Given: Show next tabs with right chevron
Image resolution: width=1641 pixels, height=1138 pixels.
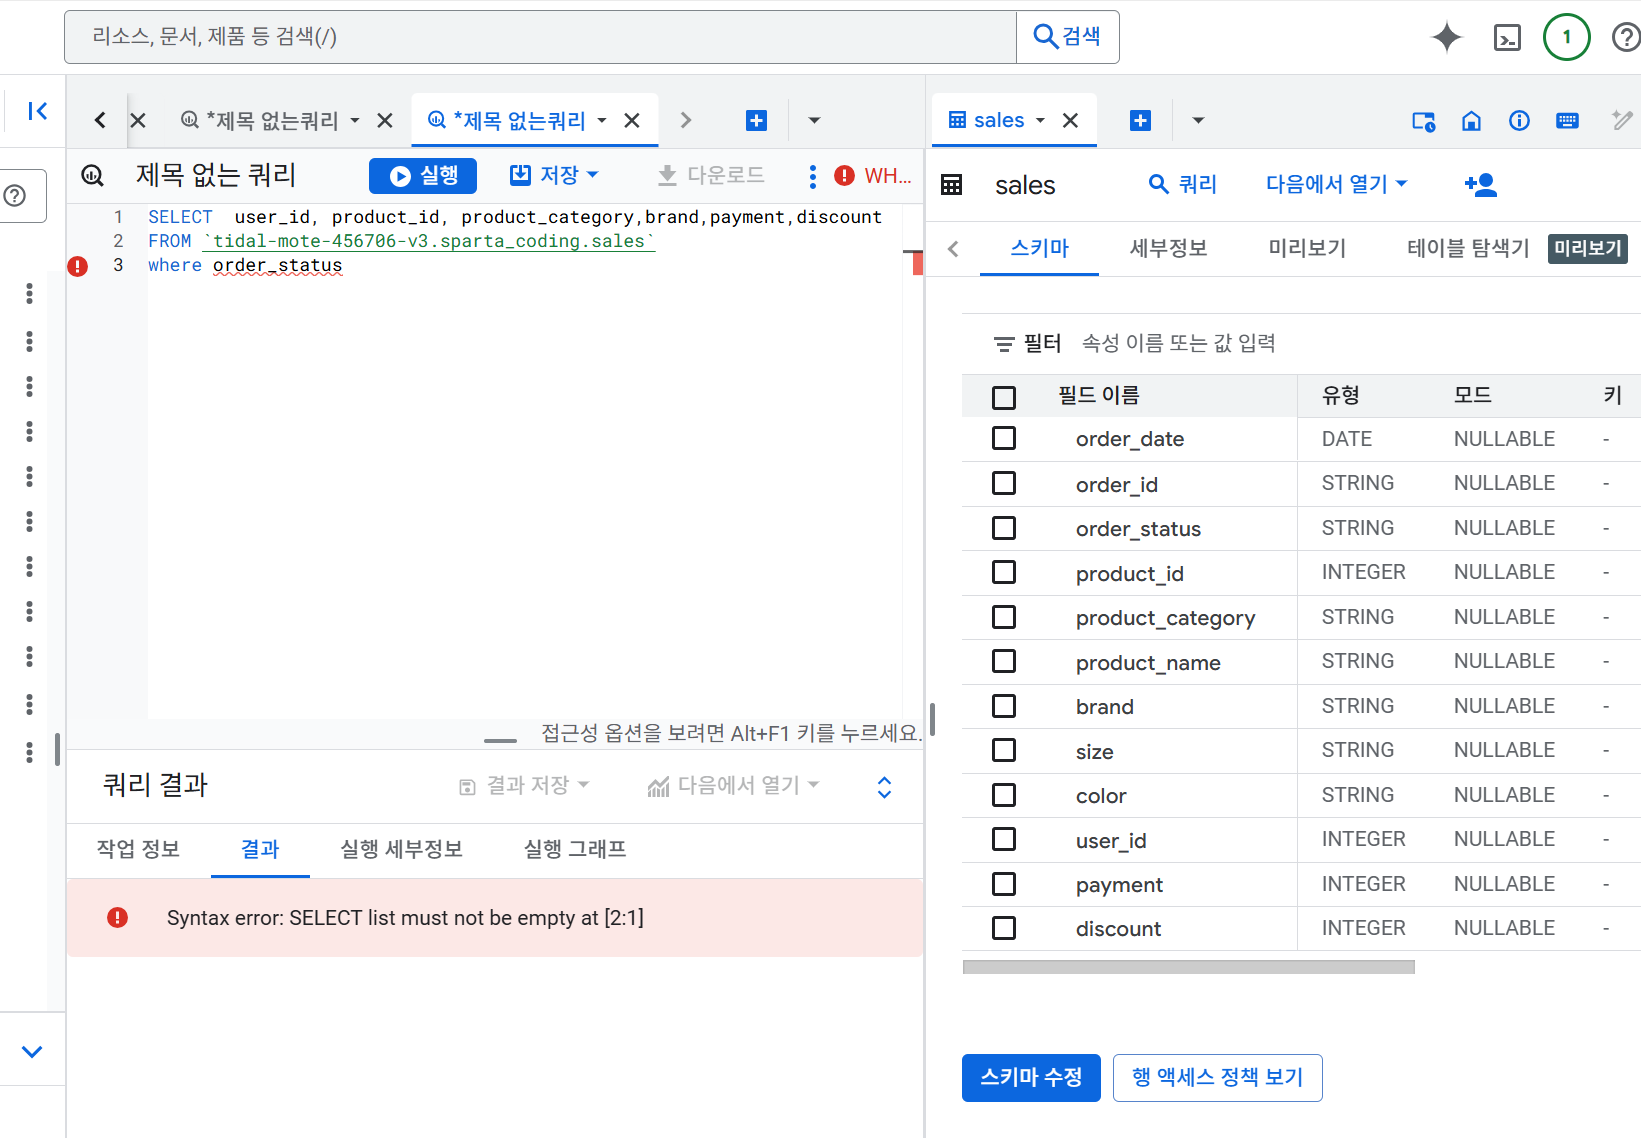Looking at the screenshot, I should click(686, 120).
